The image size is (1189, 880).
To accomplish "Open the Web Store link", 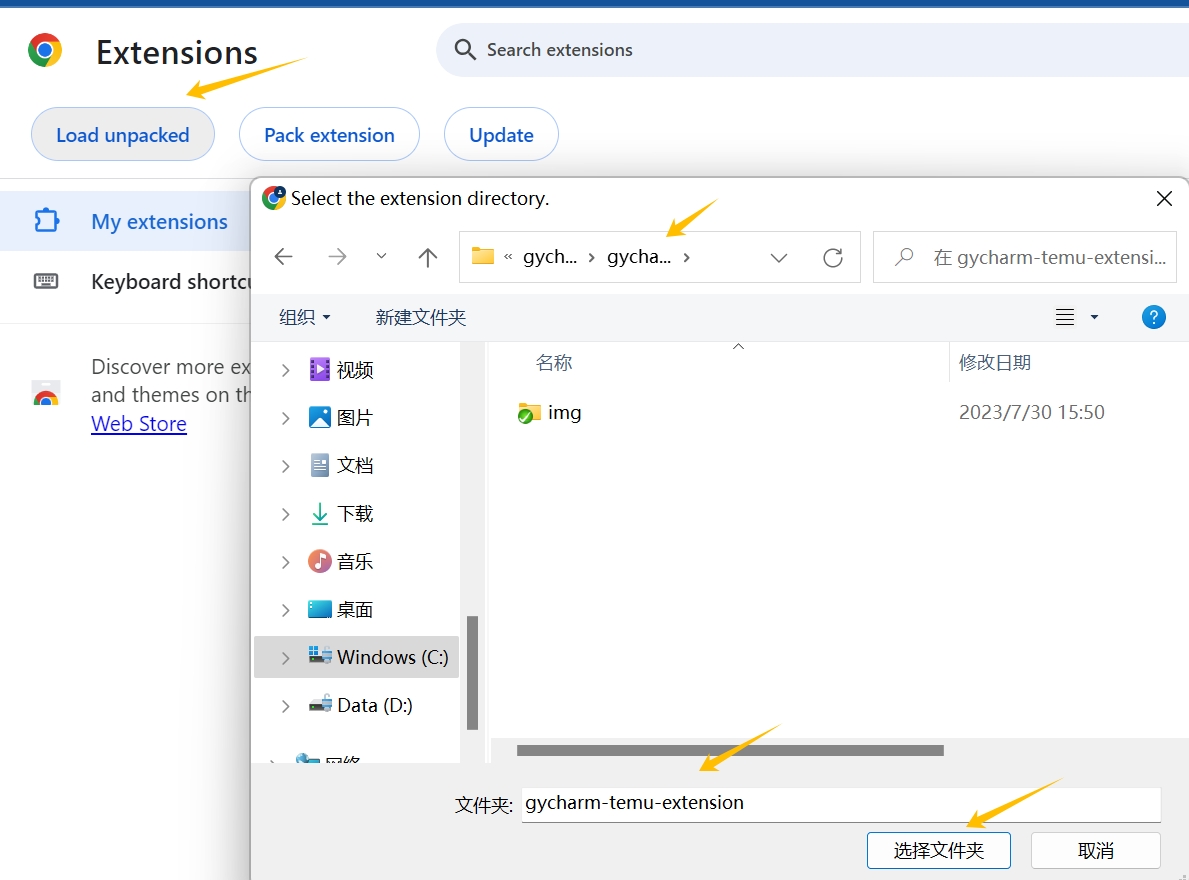I will tap(139, 423).
